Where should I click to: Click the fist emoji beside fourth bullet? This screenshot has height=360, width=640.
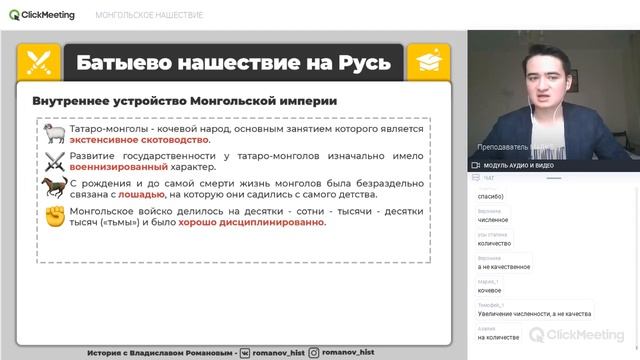(x=55, y=216)
